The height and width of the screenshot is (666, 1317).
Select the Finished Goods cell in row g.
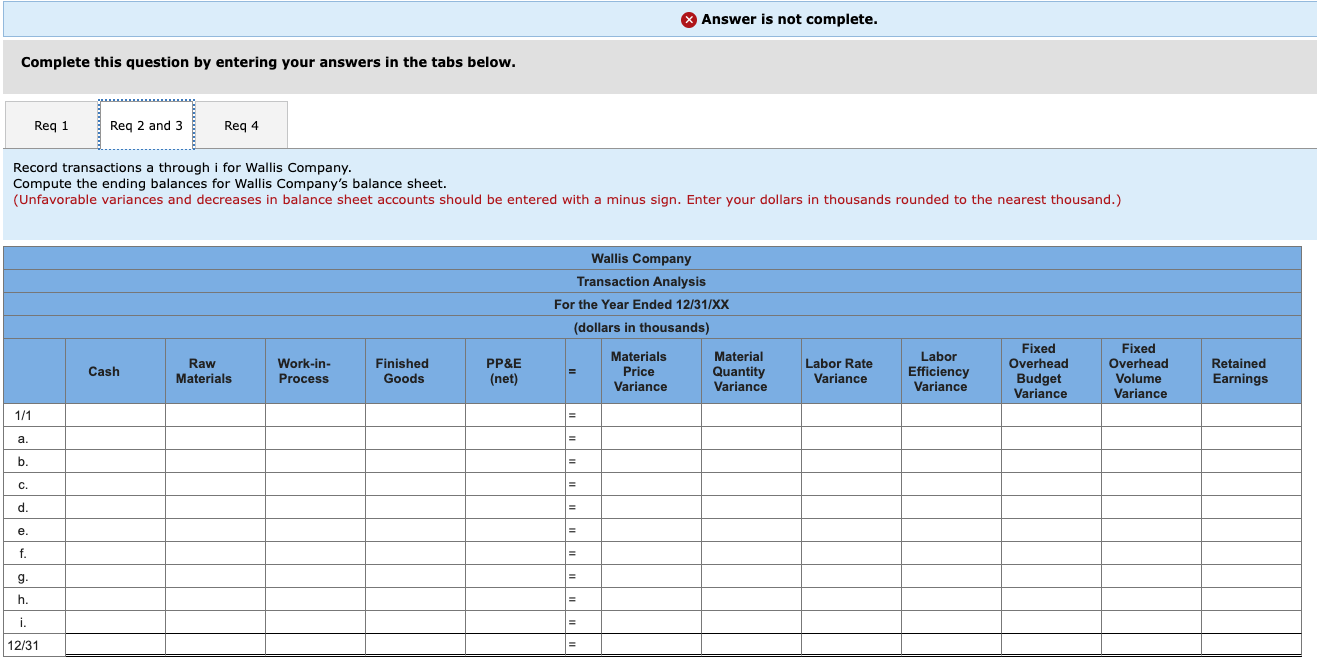click(x=416, y=576)
